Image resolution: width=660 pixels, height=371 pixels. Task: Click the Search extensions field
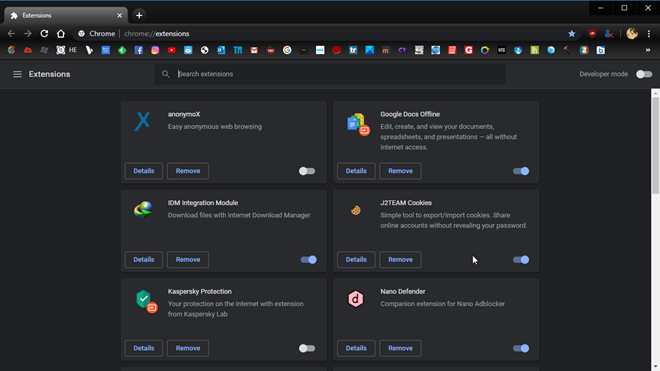(x=330, y=74)
